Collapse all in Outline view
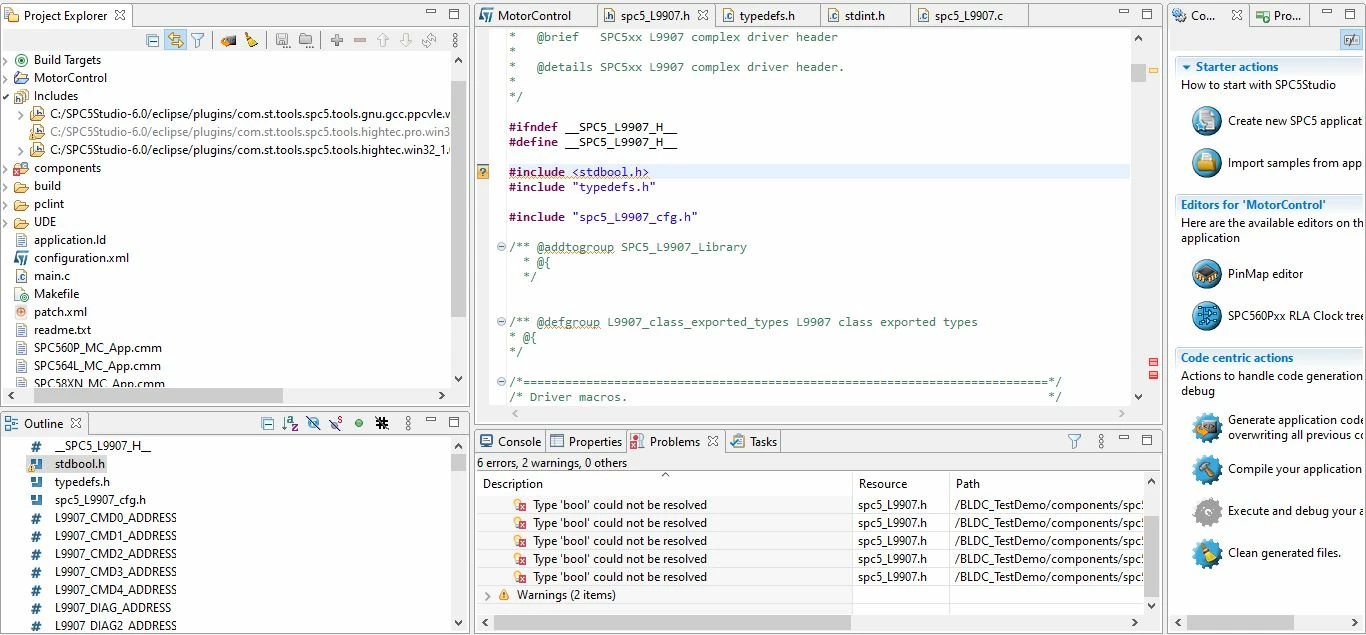The height and width of the screenshot is (635, 1366). pos(267,423)
